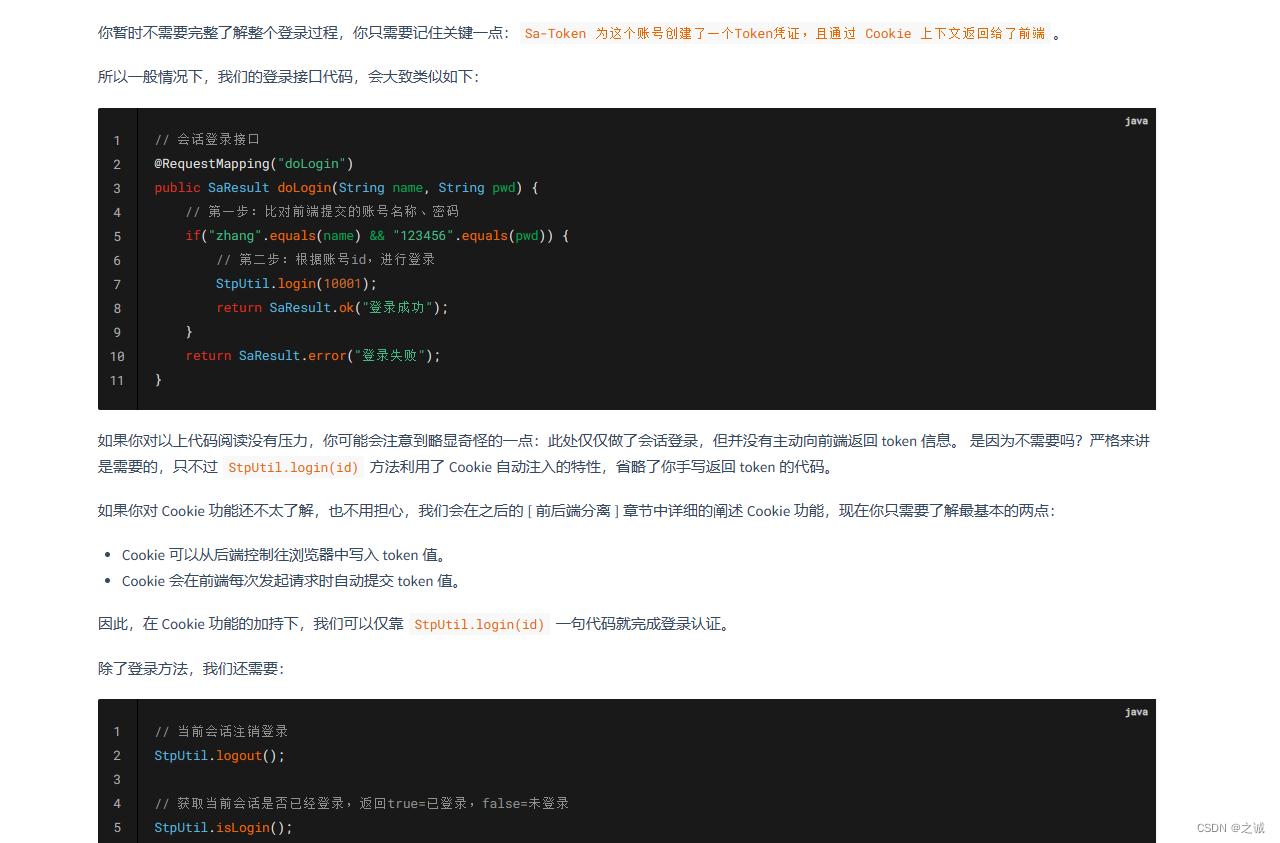This screenshot has height=843, width=1280.
Task: Click line number 3 in the second code block
Action: click(x=117, y=780)
